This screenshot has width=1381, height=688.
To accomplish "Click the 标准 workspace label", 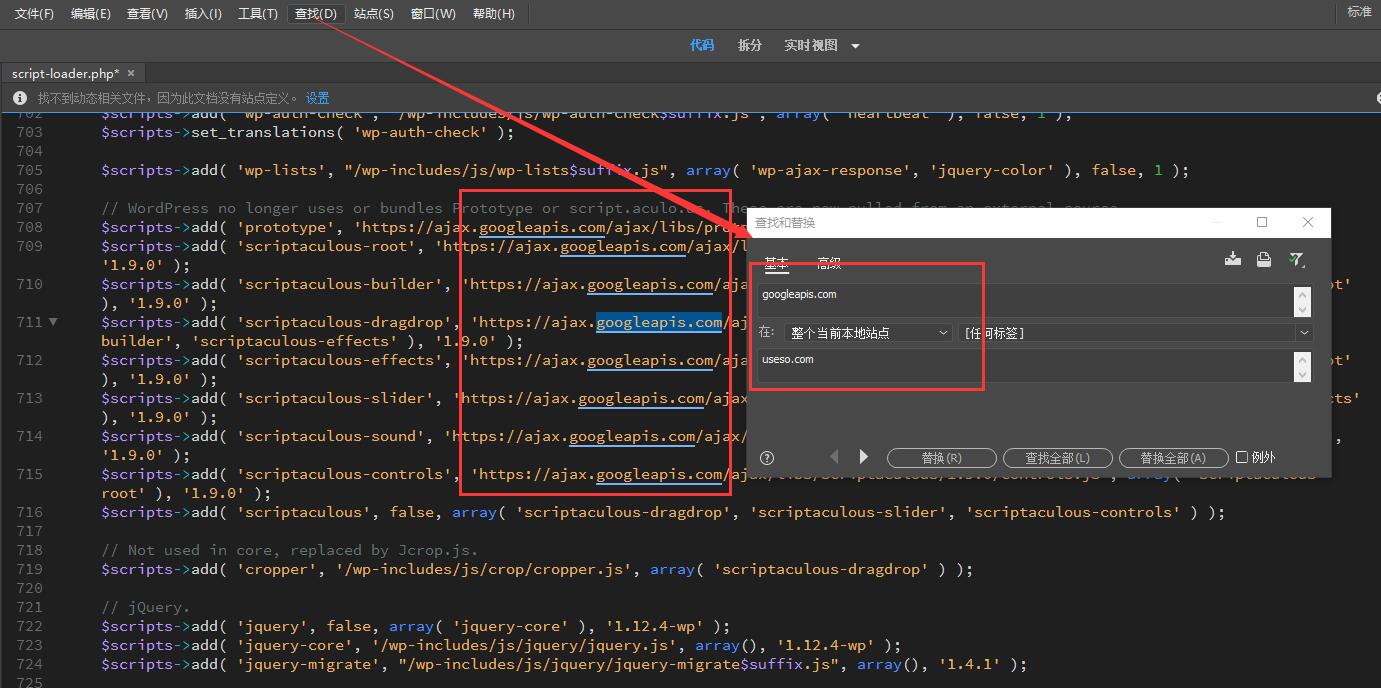I will (1359, 12).
